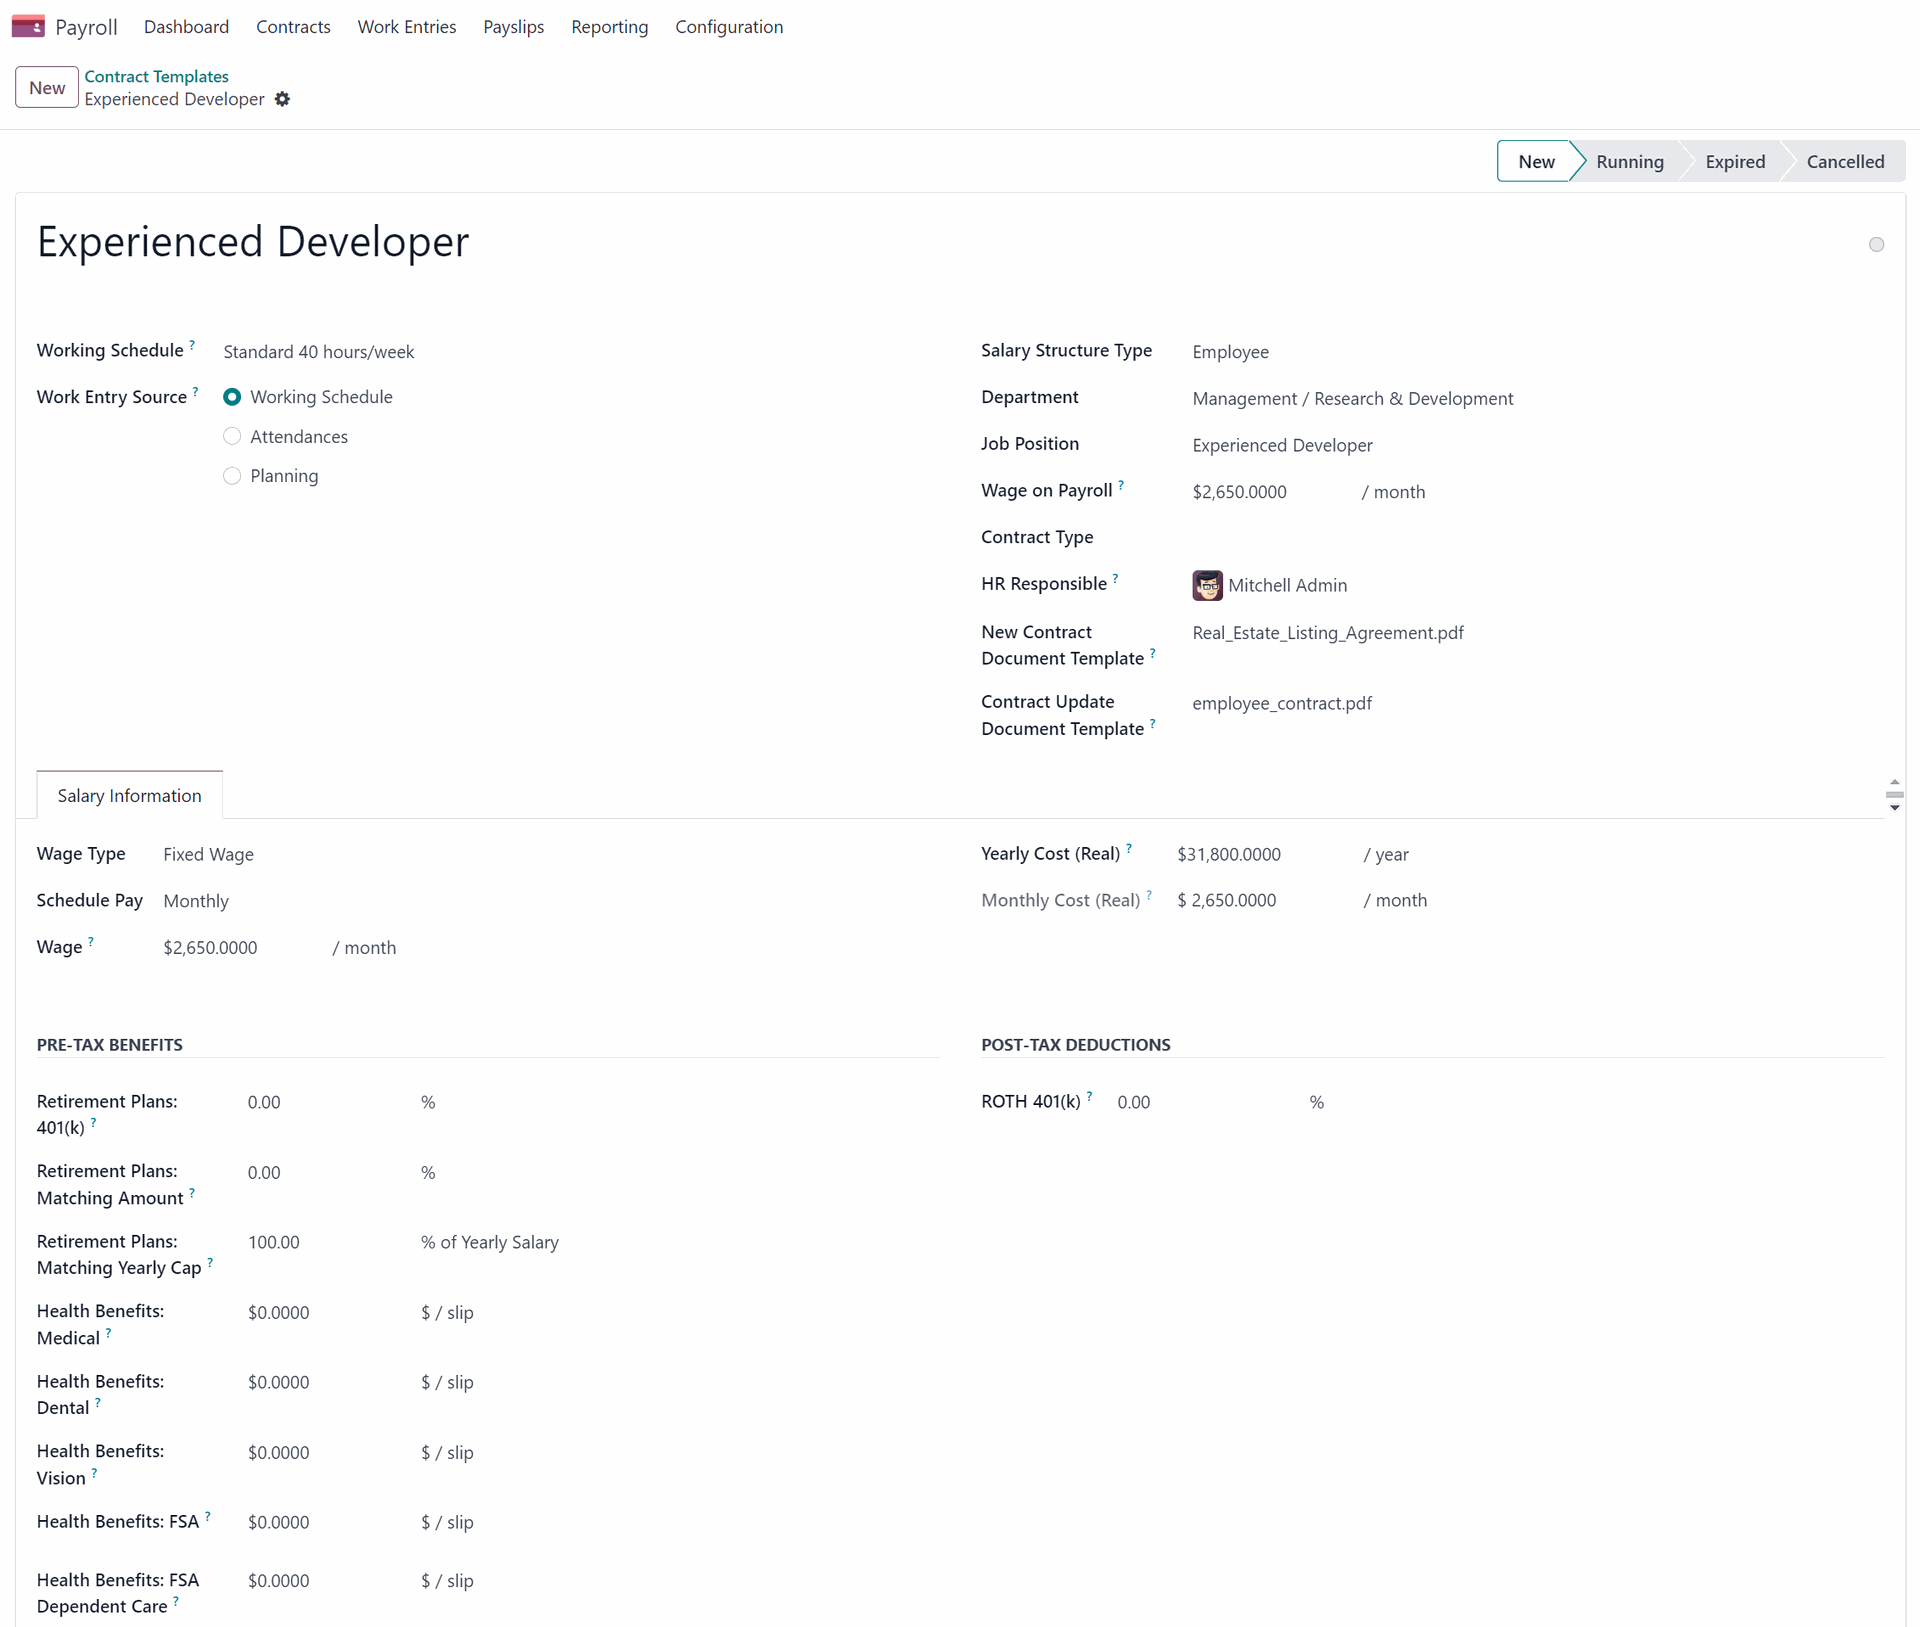1920x1627 pixels.
Task: Set contract status to Running
Action: (x=1629, y=162)
